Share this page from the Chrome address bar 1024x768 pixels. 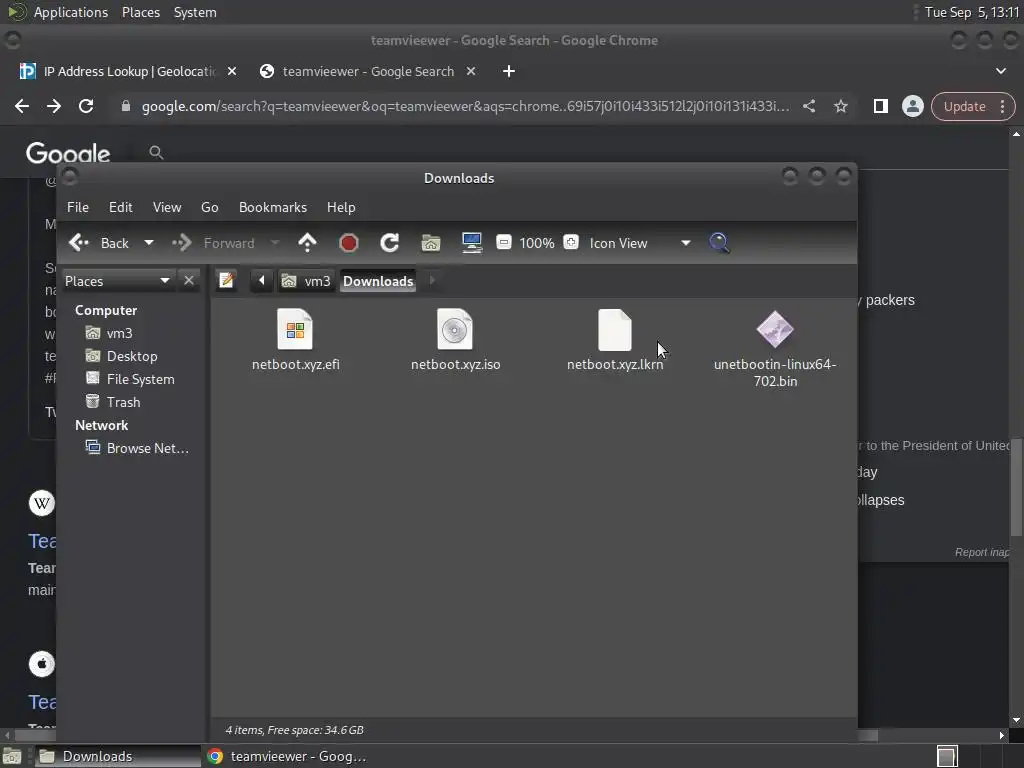(809, 106)
